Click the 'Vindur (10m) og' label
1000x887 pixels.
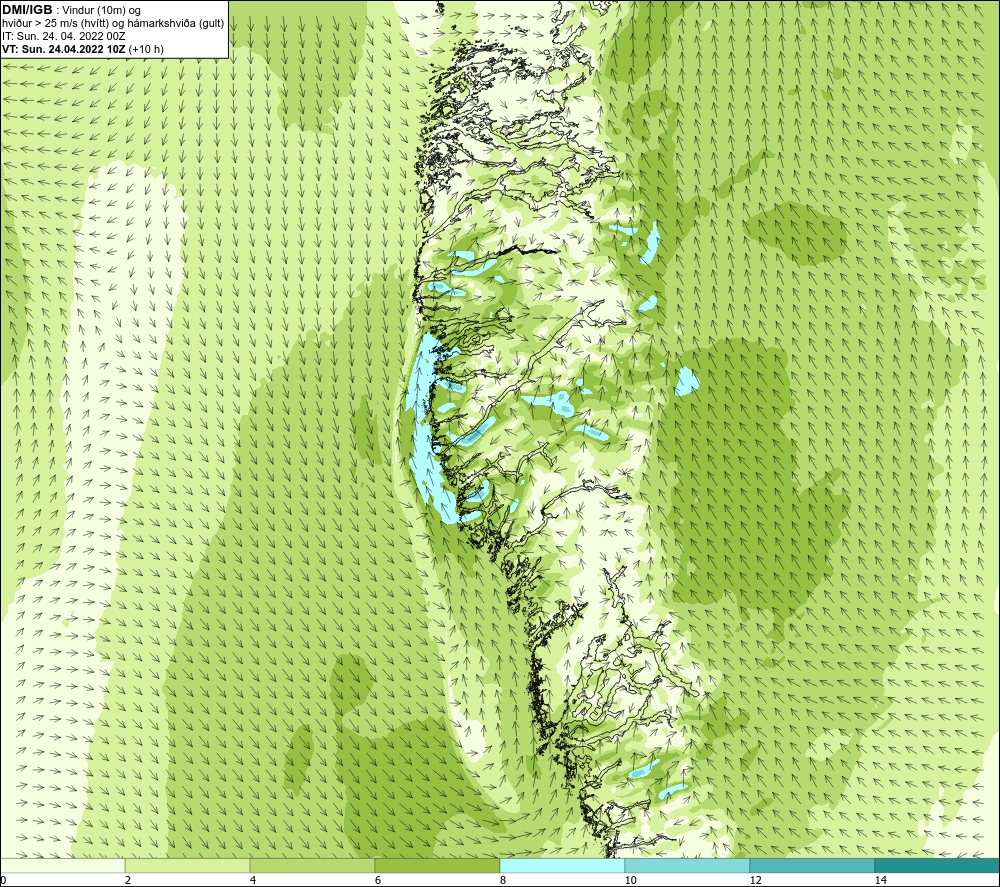pyautogui.click(x=102, y=11)
